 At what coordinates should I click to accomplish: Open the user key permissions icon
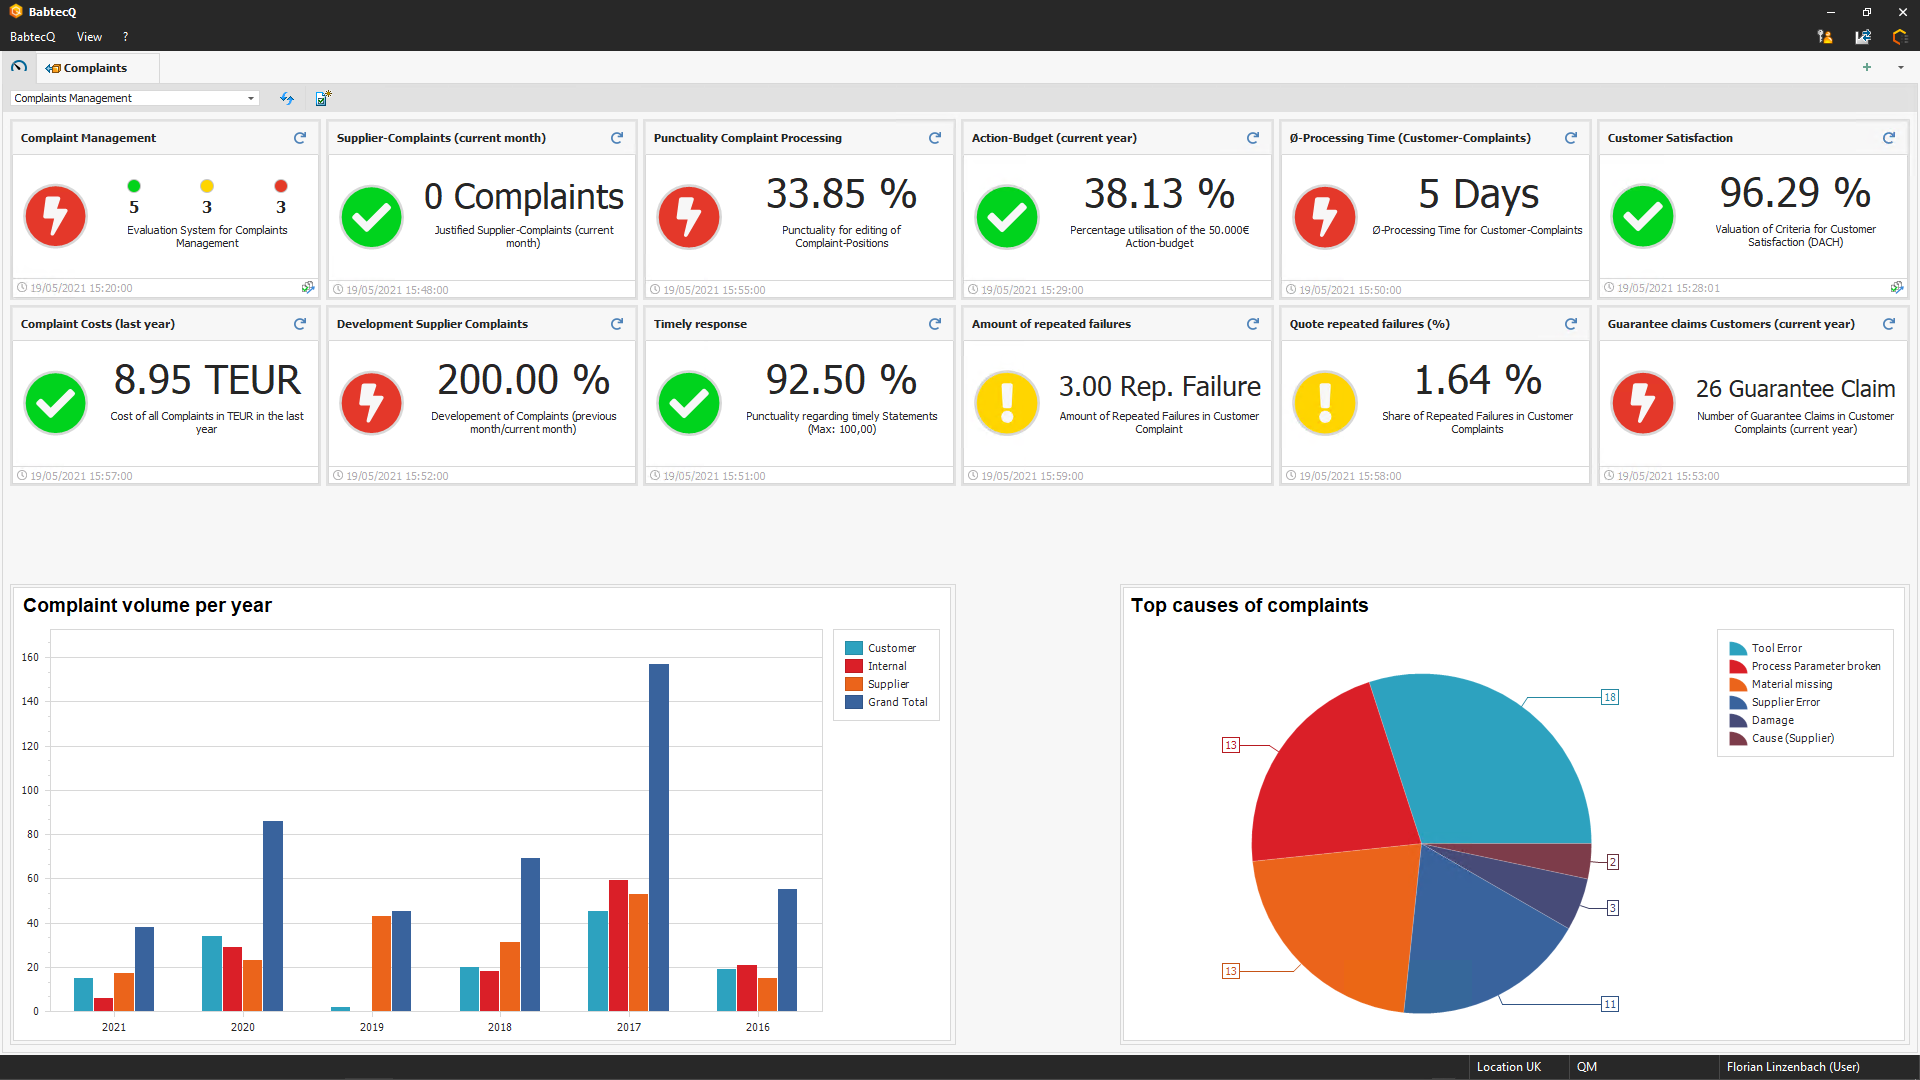pyautogui.click(x=1825, y=37)
